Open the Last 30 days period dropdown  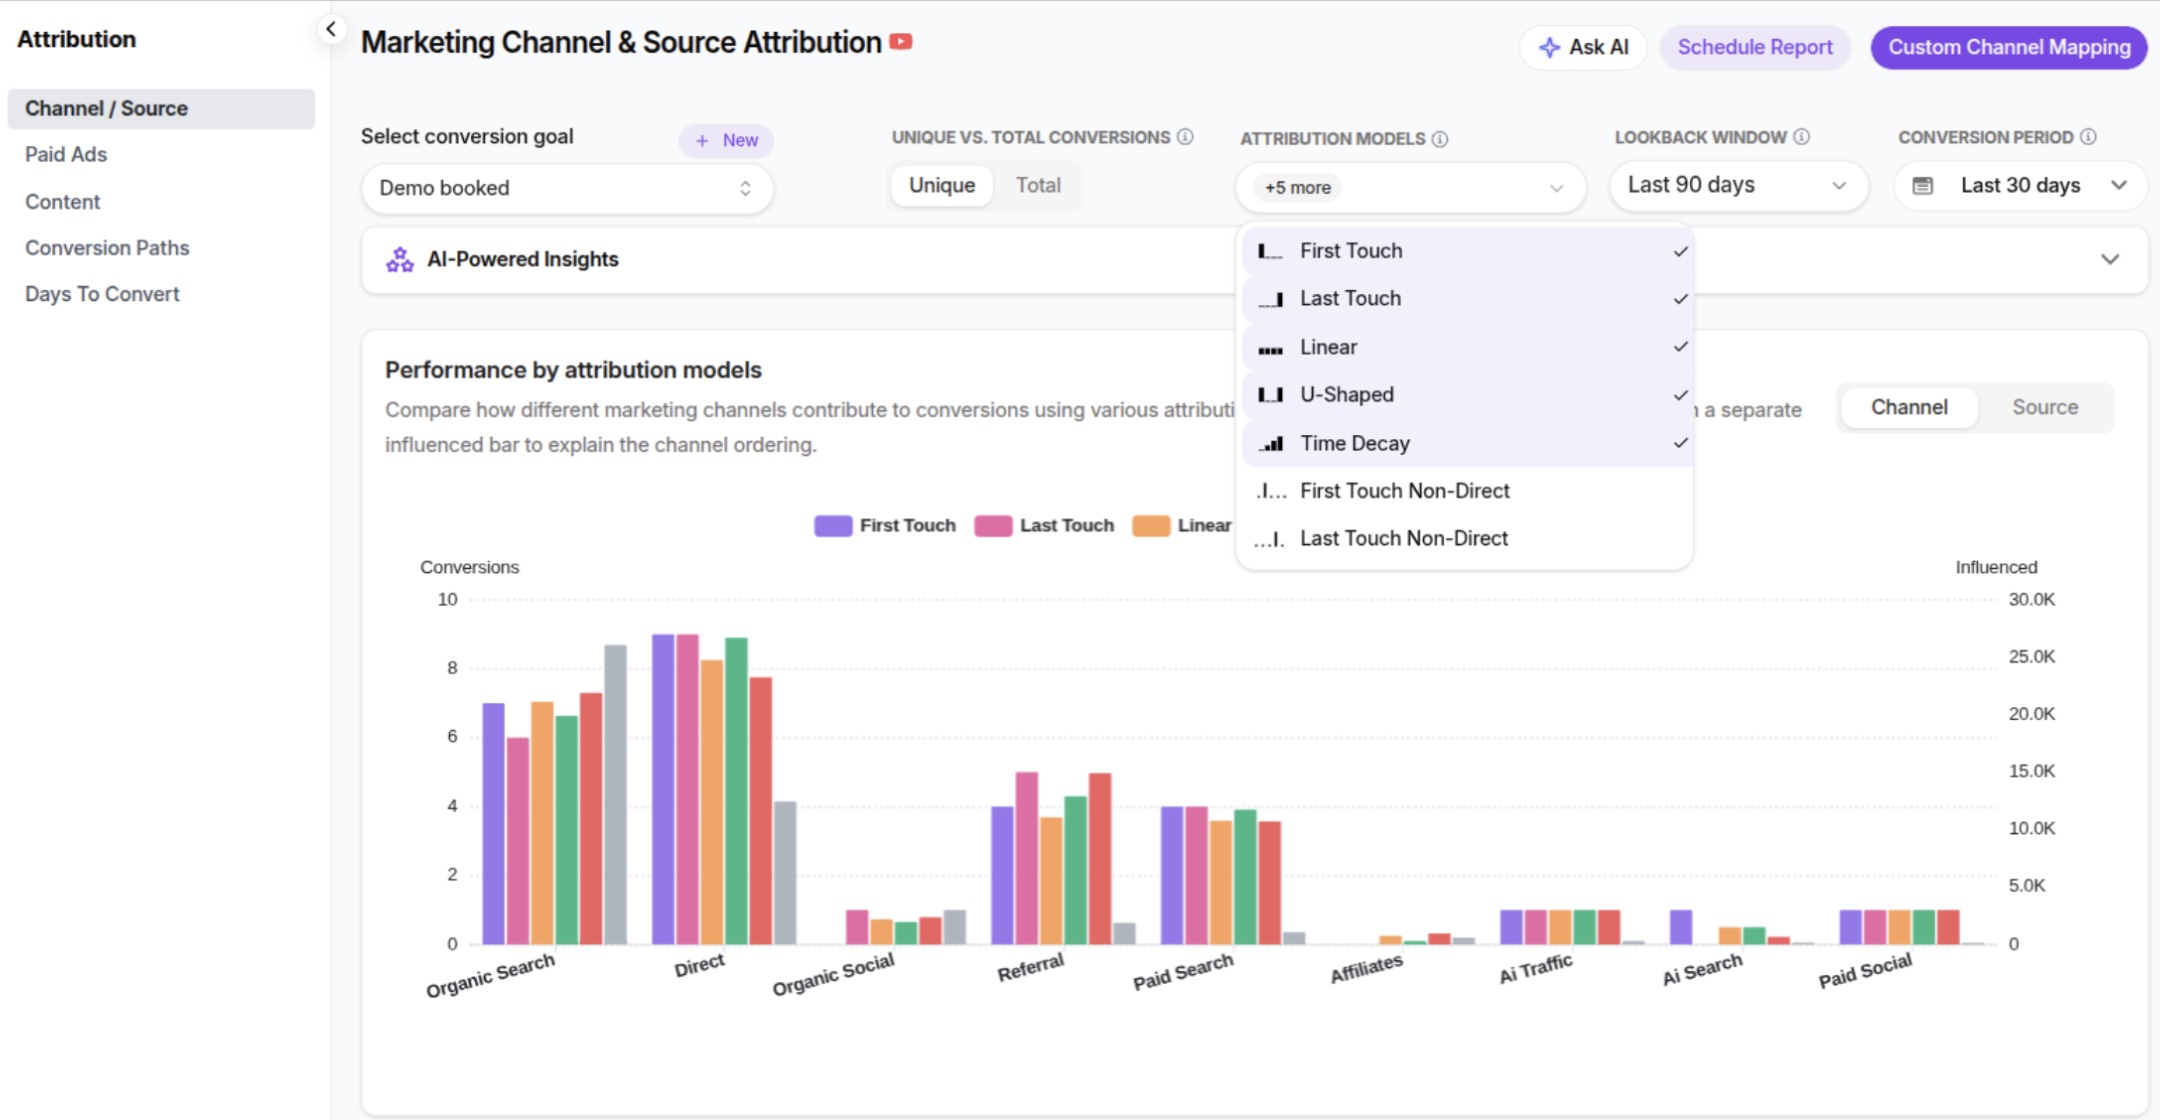[2020, 186]
